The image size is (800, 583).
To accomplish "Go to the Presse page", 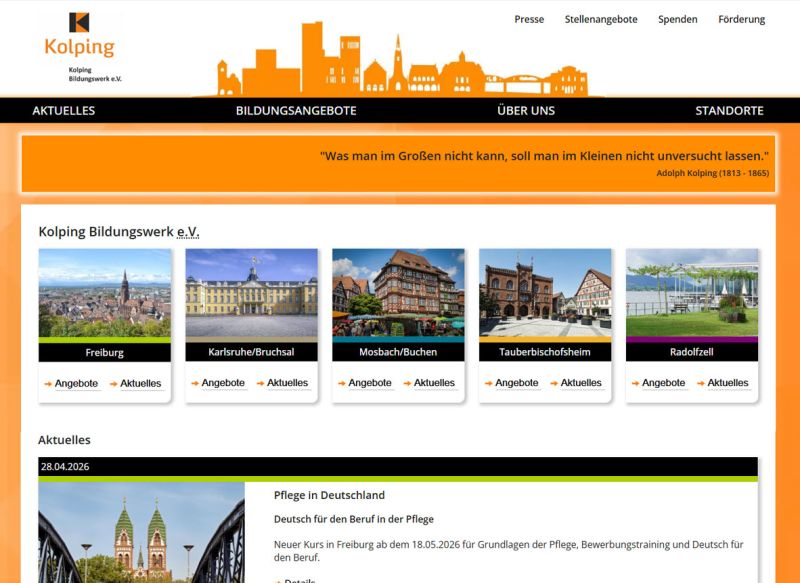I will (529, 19).
